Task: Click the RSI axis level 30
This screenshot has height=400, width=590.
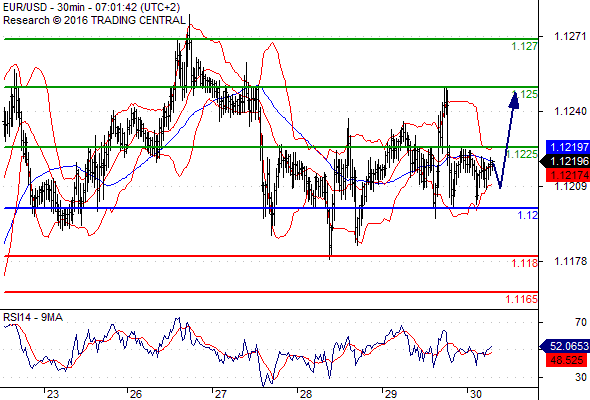Action: [581, 377]
